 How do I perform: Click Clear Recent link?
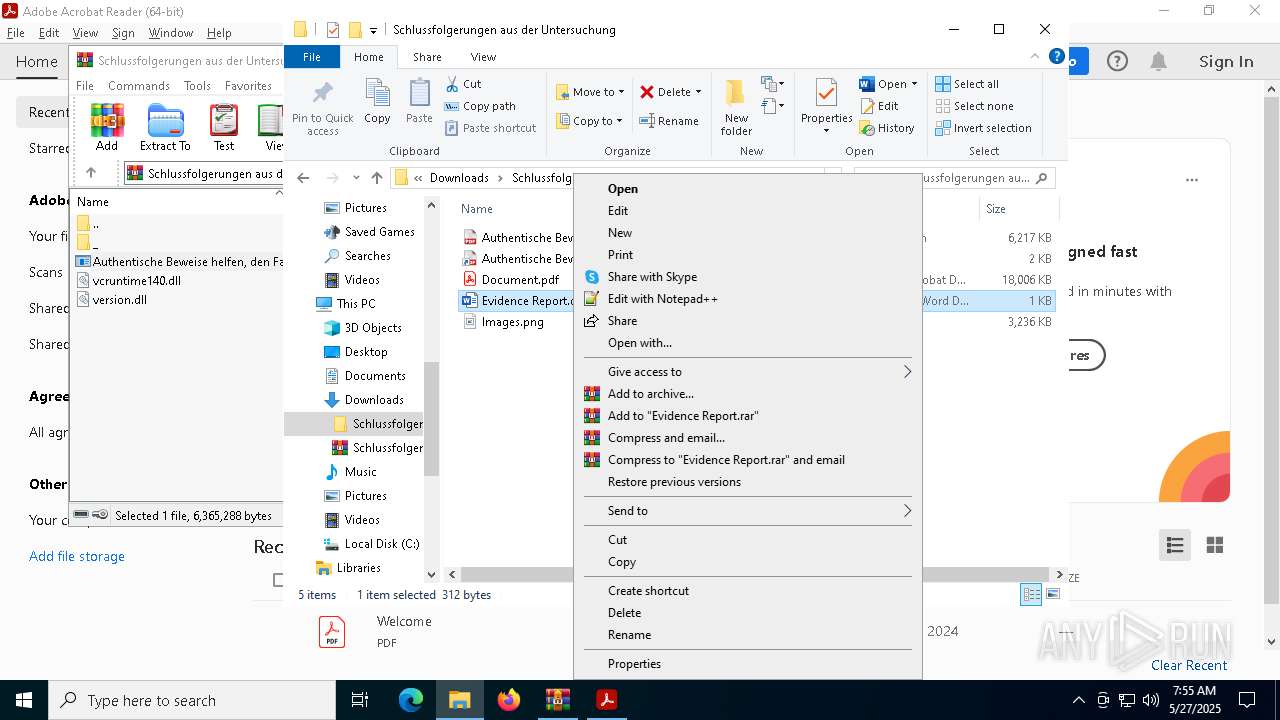tap(1189, 665)
